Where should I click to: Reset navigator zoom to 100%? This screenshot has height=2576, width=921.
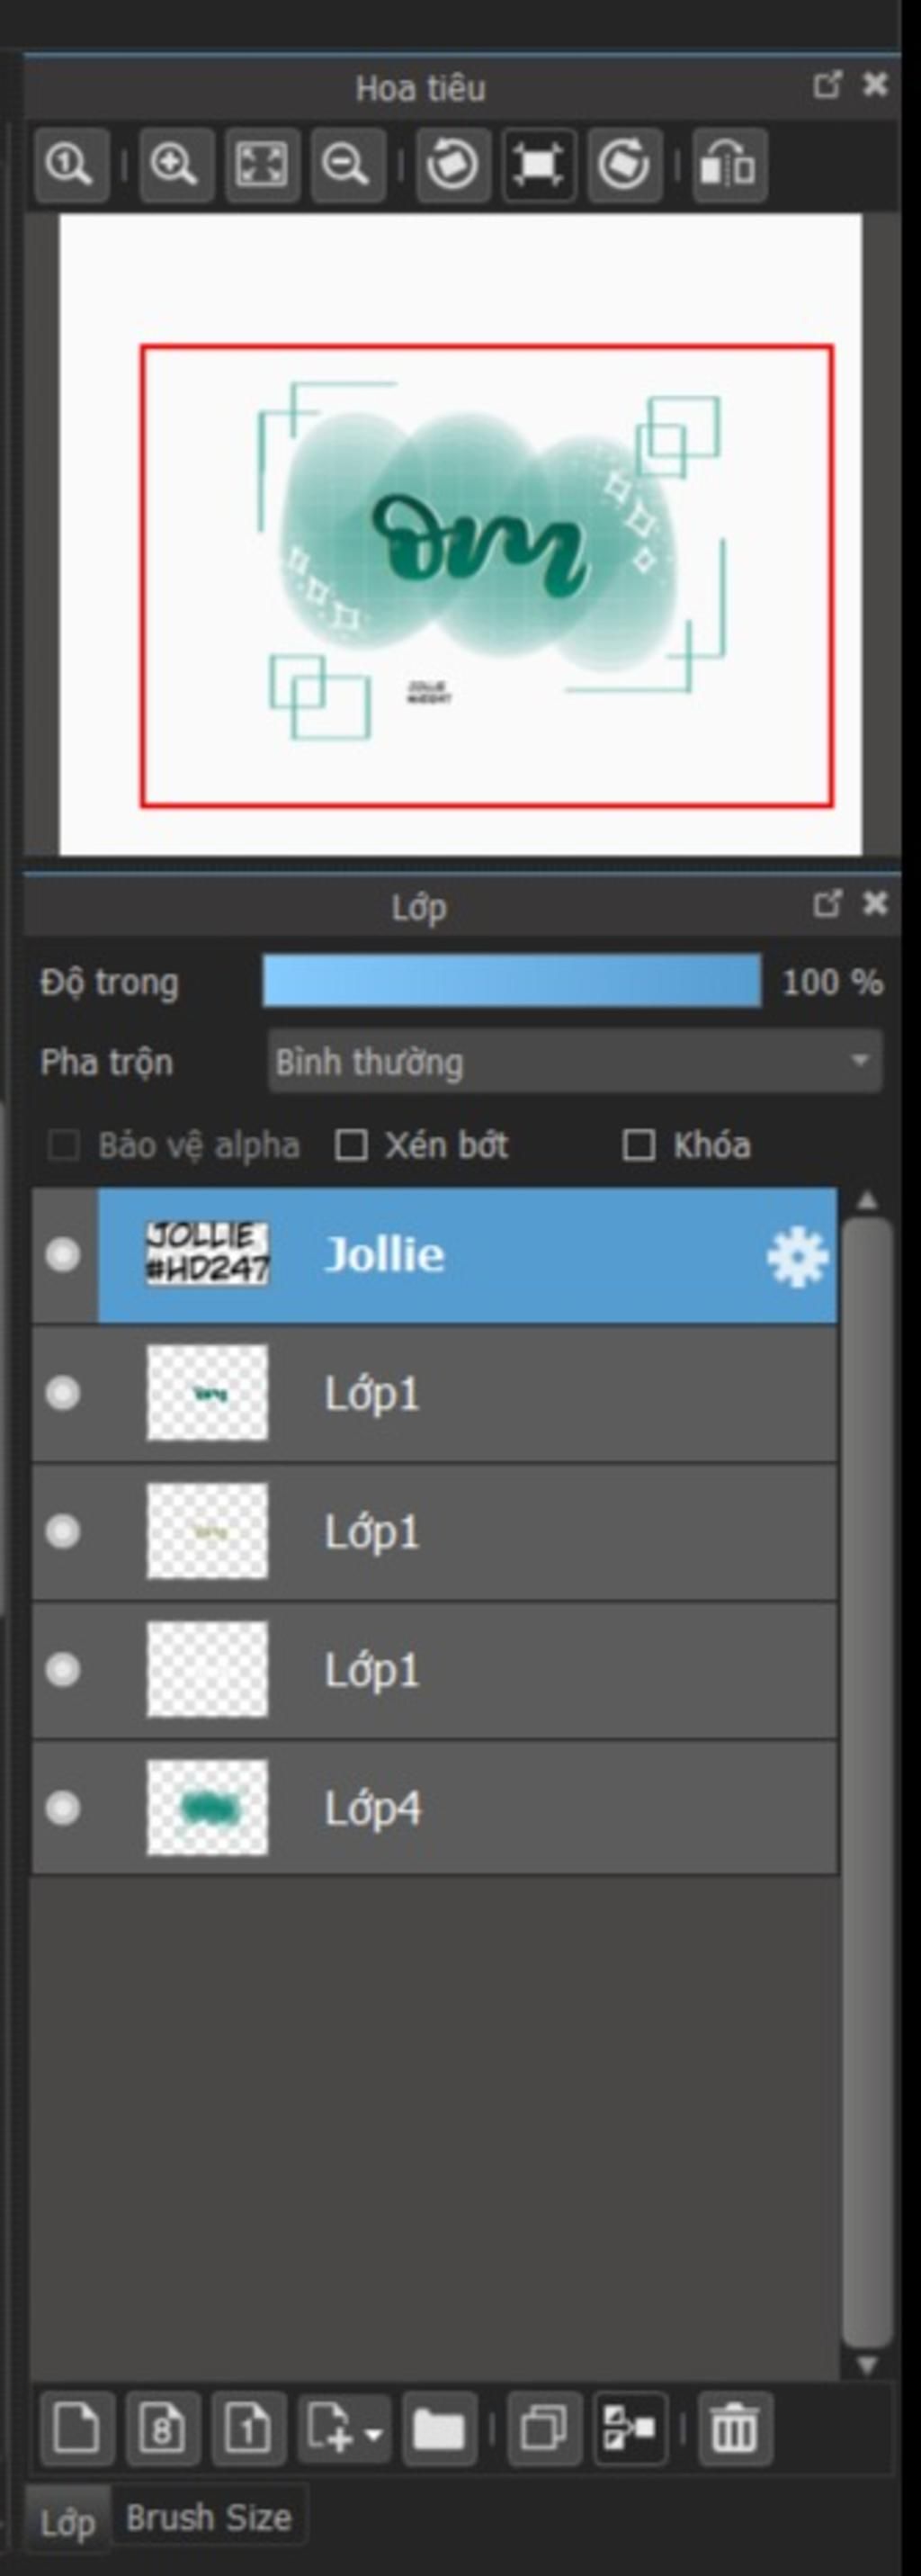(71, 164)
